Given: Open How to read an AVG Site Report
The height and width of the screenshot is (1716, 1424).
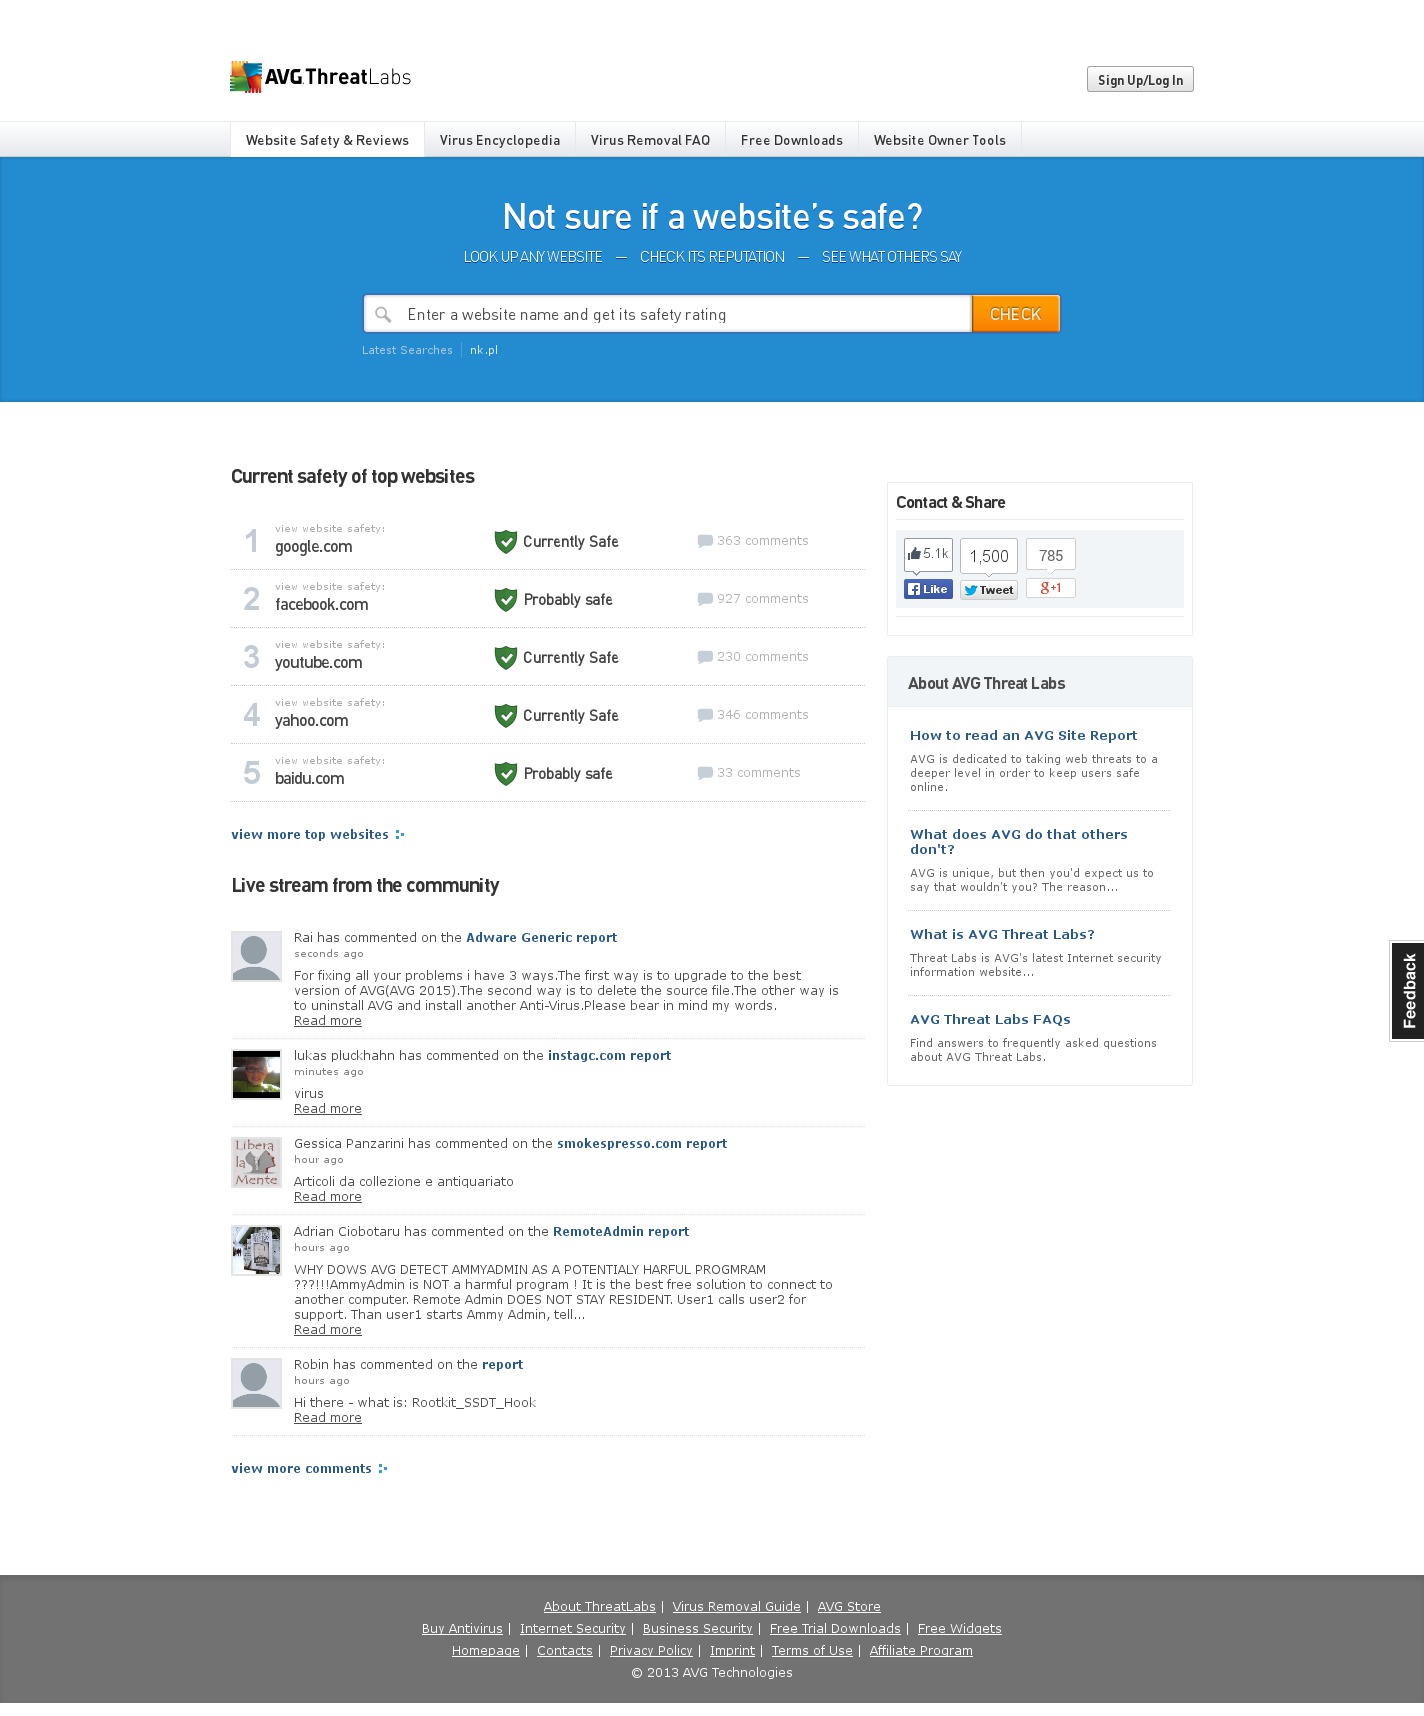Looking at the screenshot, I should 1024,736.
